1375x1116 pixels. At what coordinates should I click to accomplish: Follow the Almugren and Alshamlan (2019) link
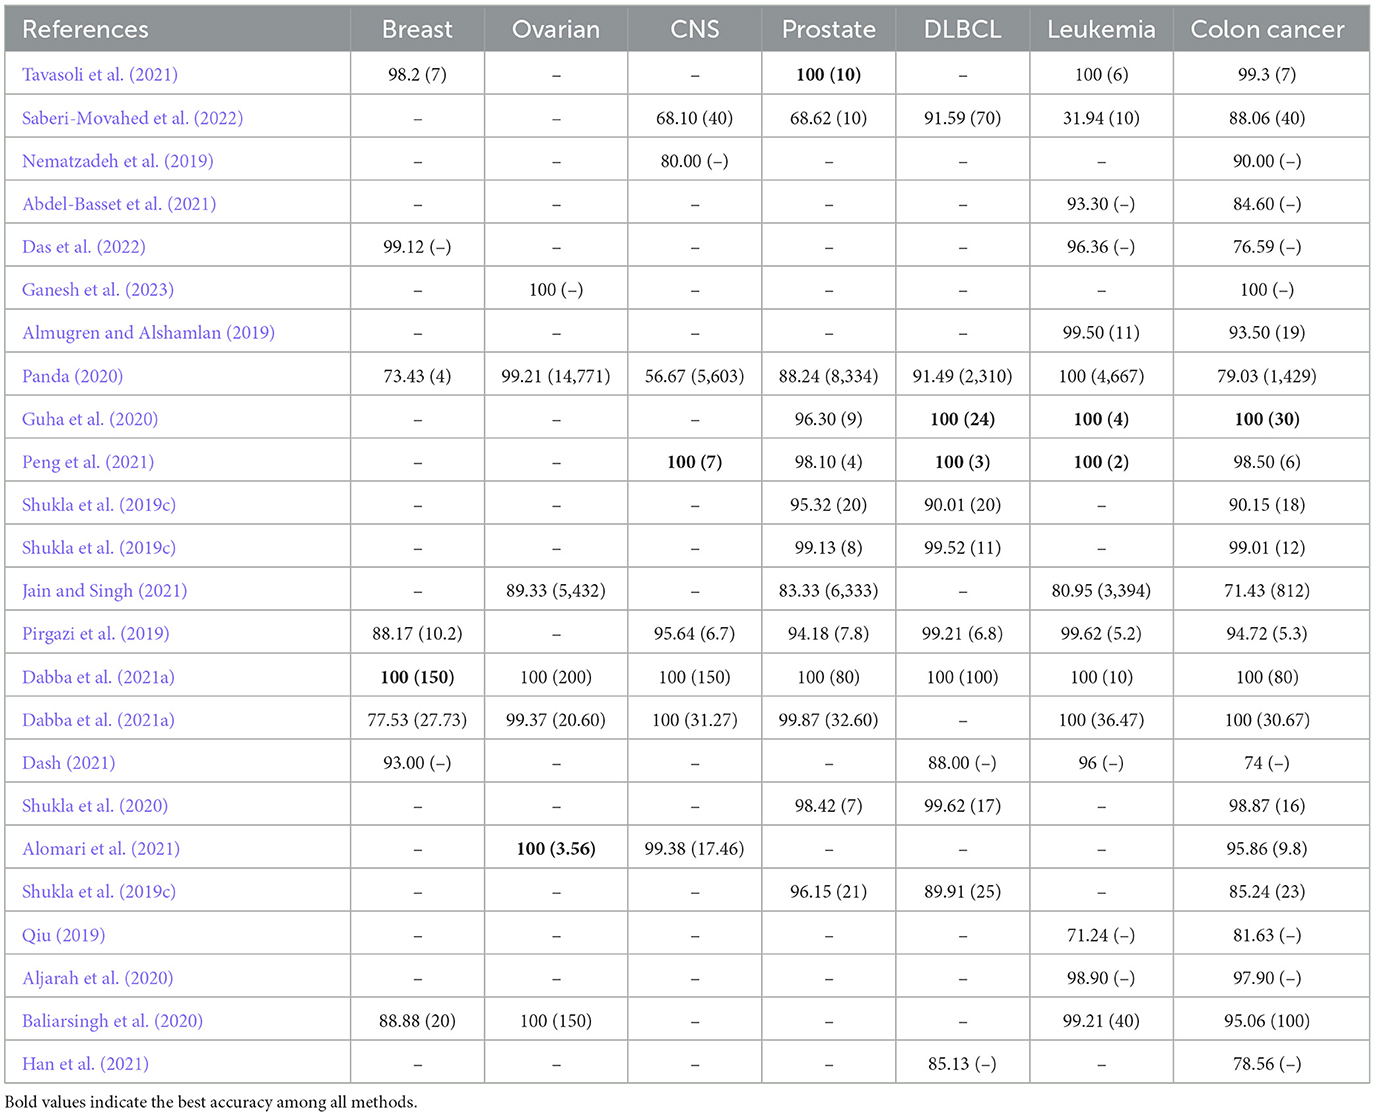(148, 333)
